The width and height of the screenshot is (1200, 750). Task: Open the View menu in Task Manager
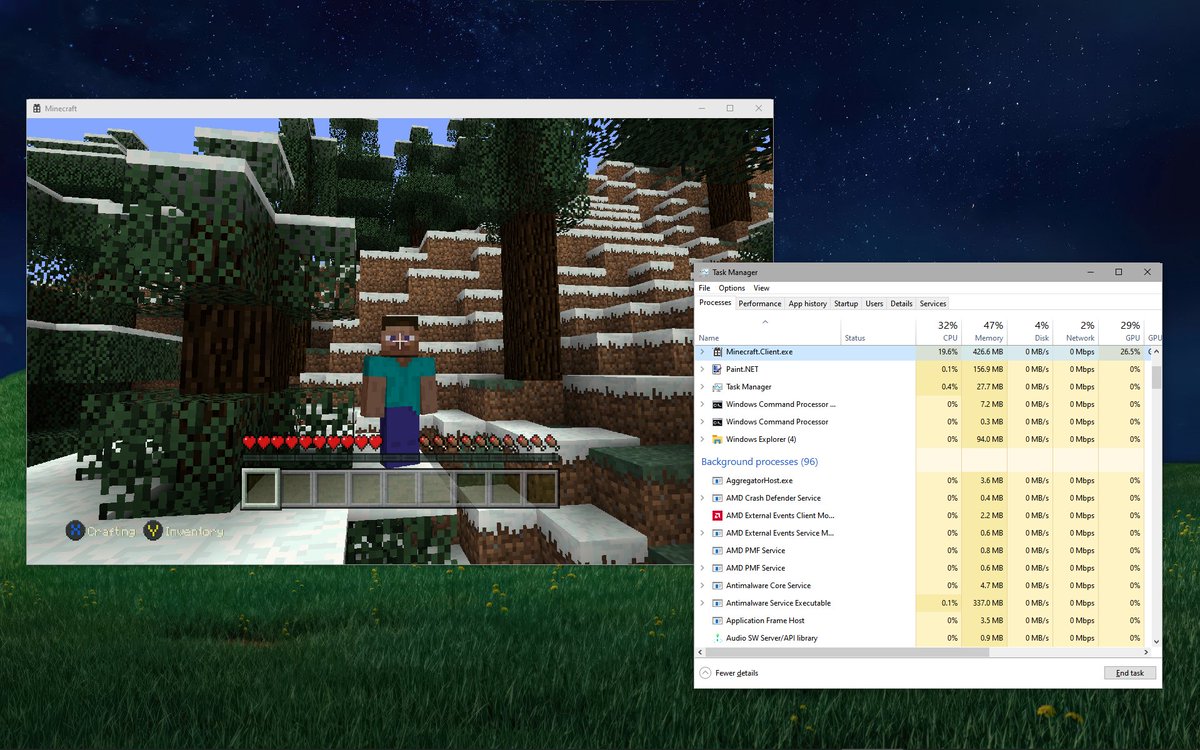[762, 288]
